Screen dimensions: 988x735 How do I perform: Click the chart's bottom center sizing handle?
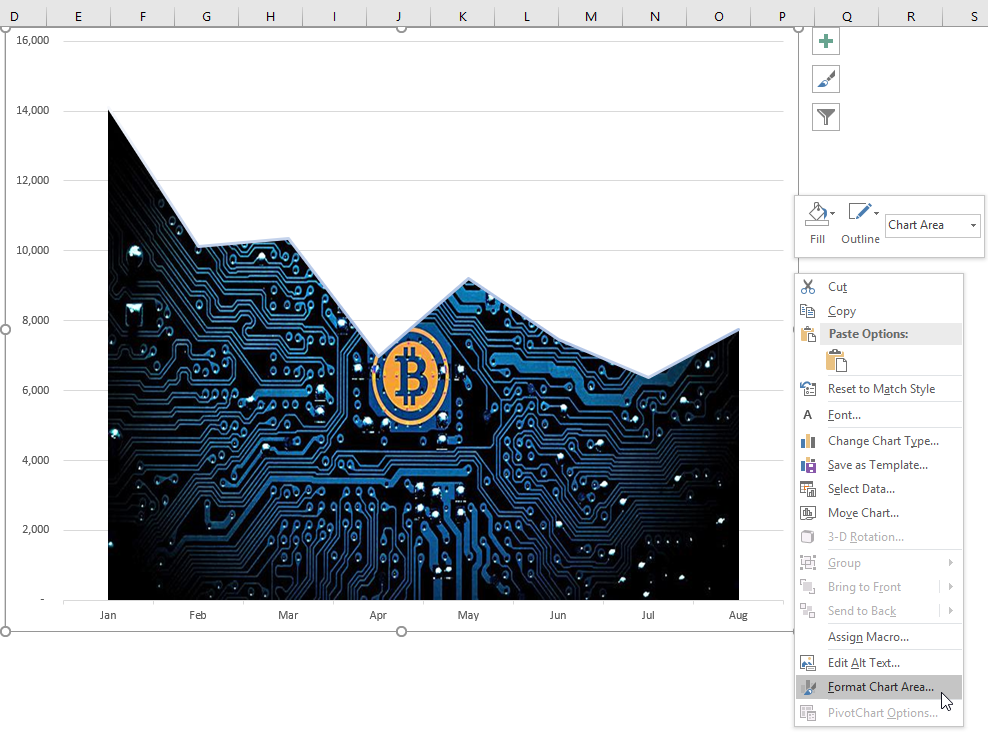(x=401, y=631)
